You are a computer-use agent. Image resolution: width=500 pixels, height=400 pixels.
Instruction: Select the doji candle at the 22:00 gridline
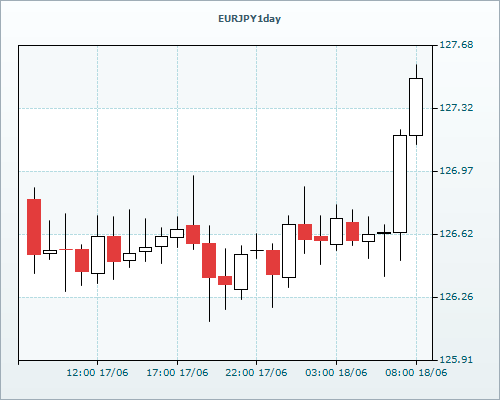pyautogui.click(x=257, y=250)
